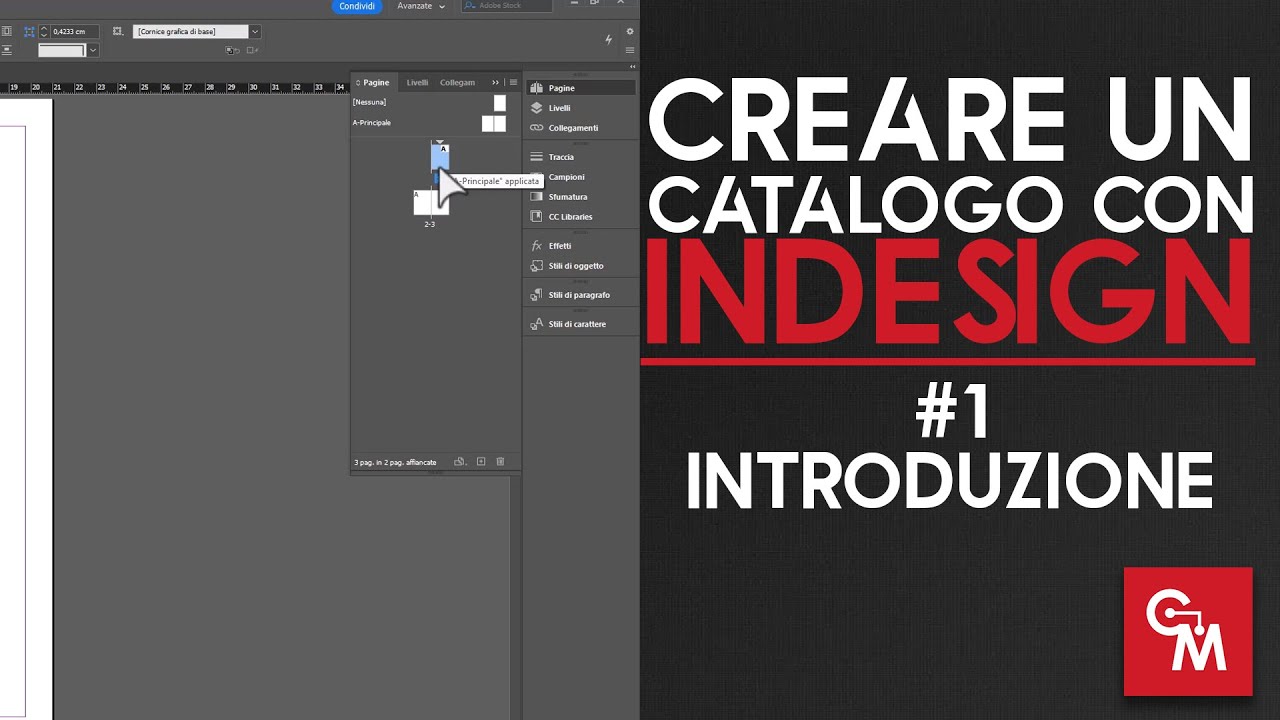Click the Condividi share button
This screenshot has height=720, width=1280.
(357, 6)
